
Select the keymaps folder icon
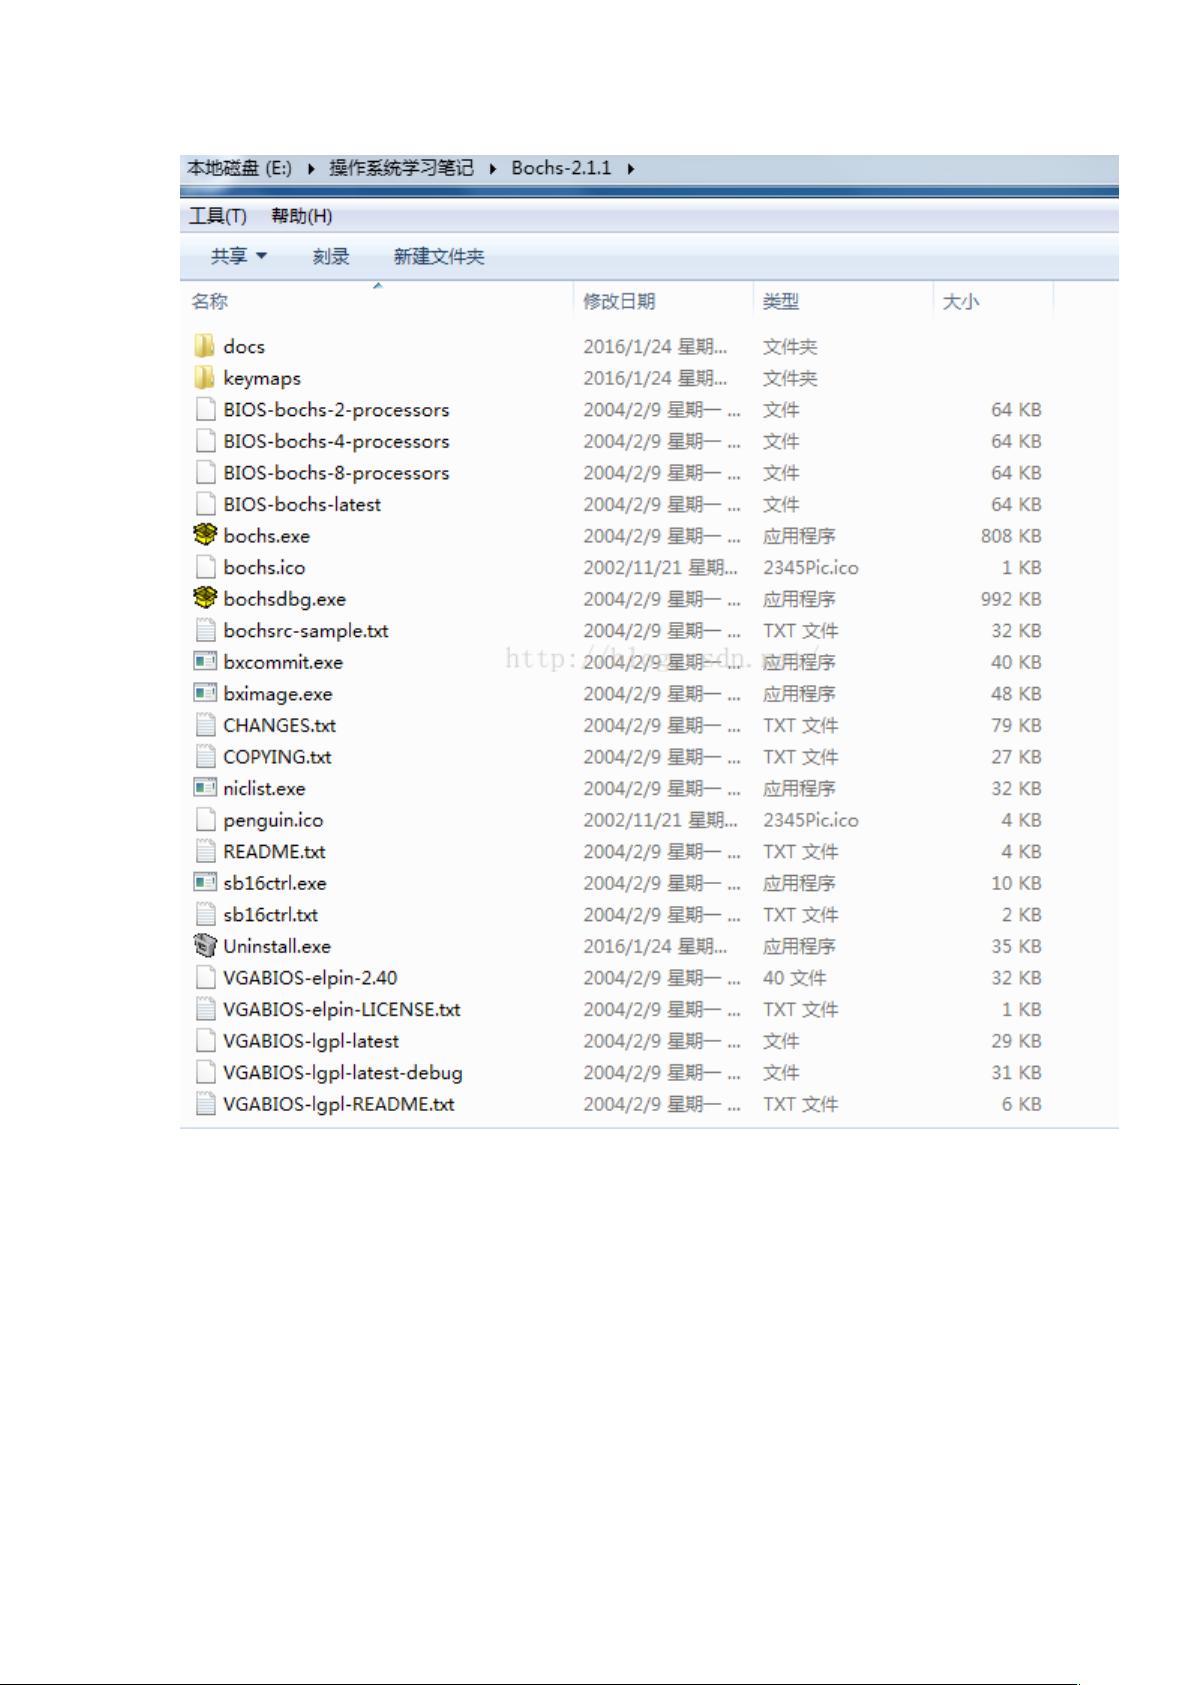[205, 378]
